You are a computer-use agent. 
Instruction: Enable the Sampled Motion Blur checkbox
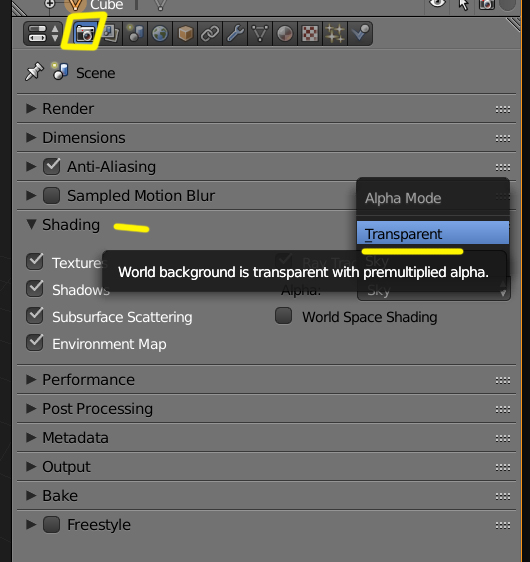coord(52,196)
